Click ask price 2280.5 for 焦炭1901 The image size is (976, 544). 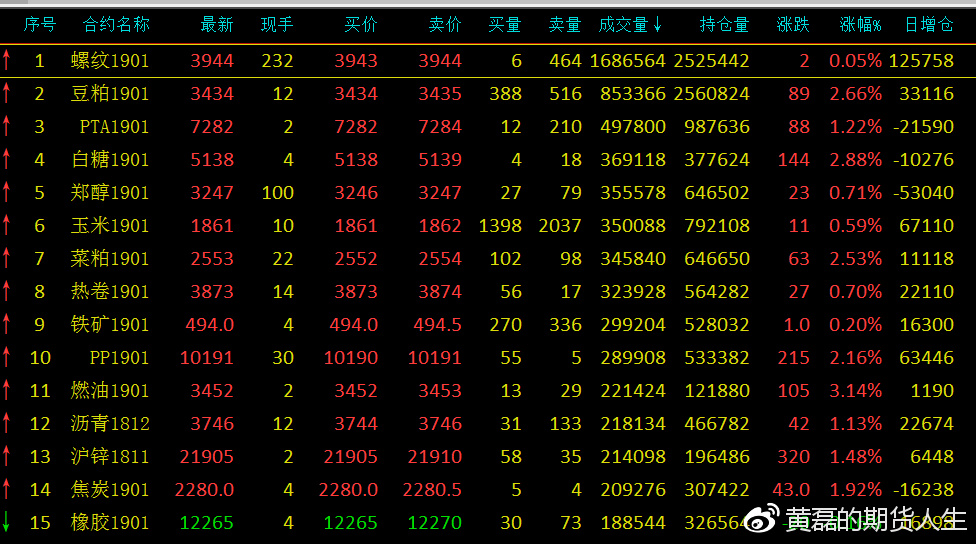pos(432,490)
